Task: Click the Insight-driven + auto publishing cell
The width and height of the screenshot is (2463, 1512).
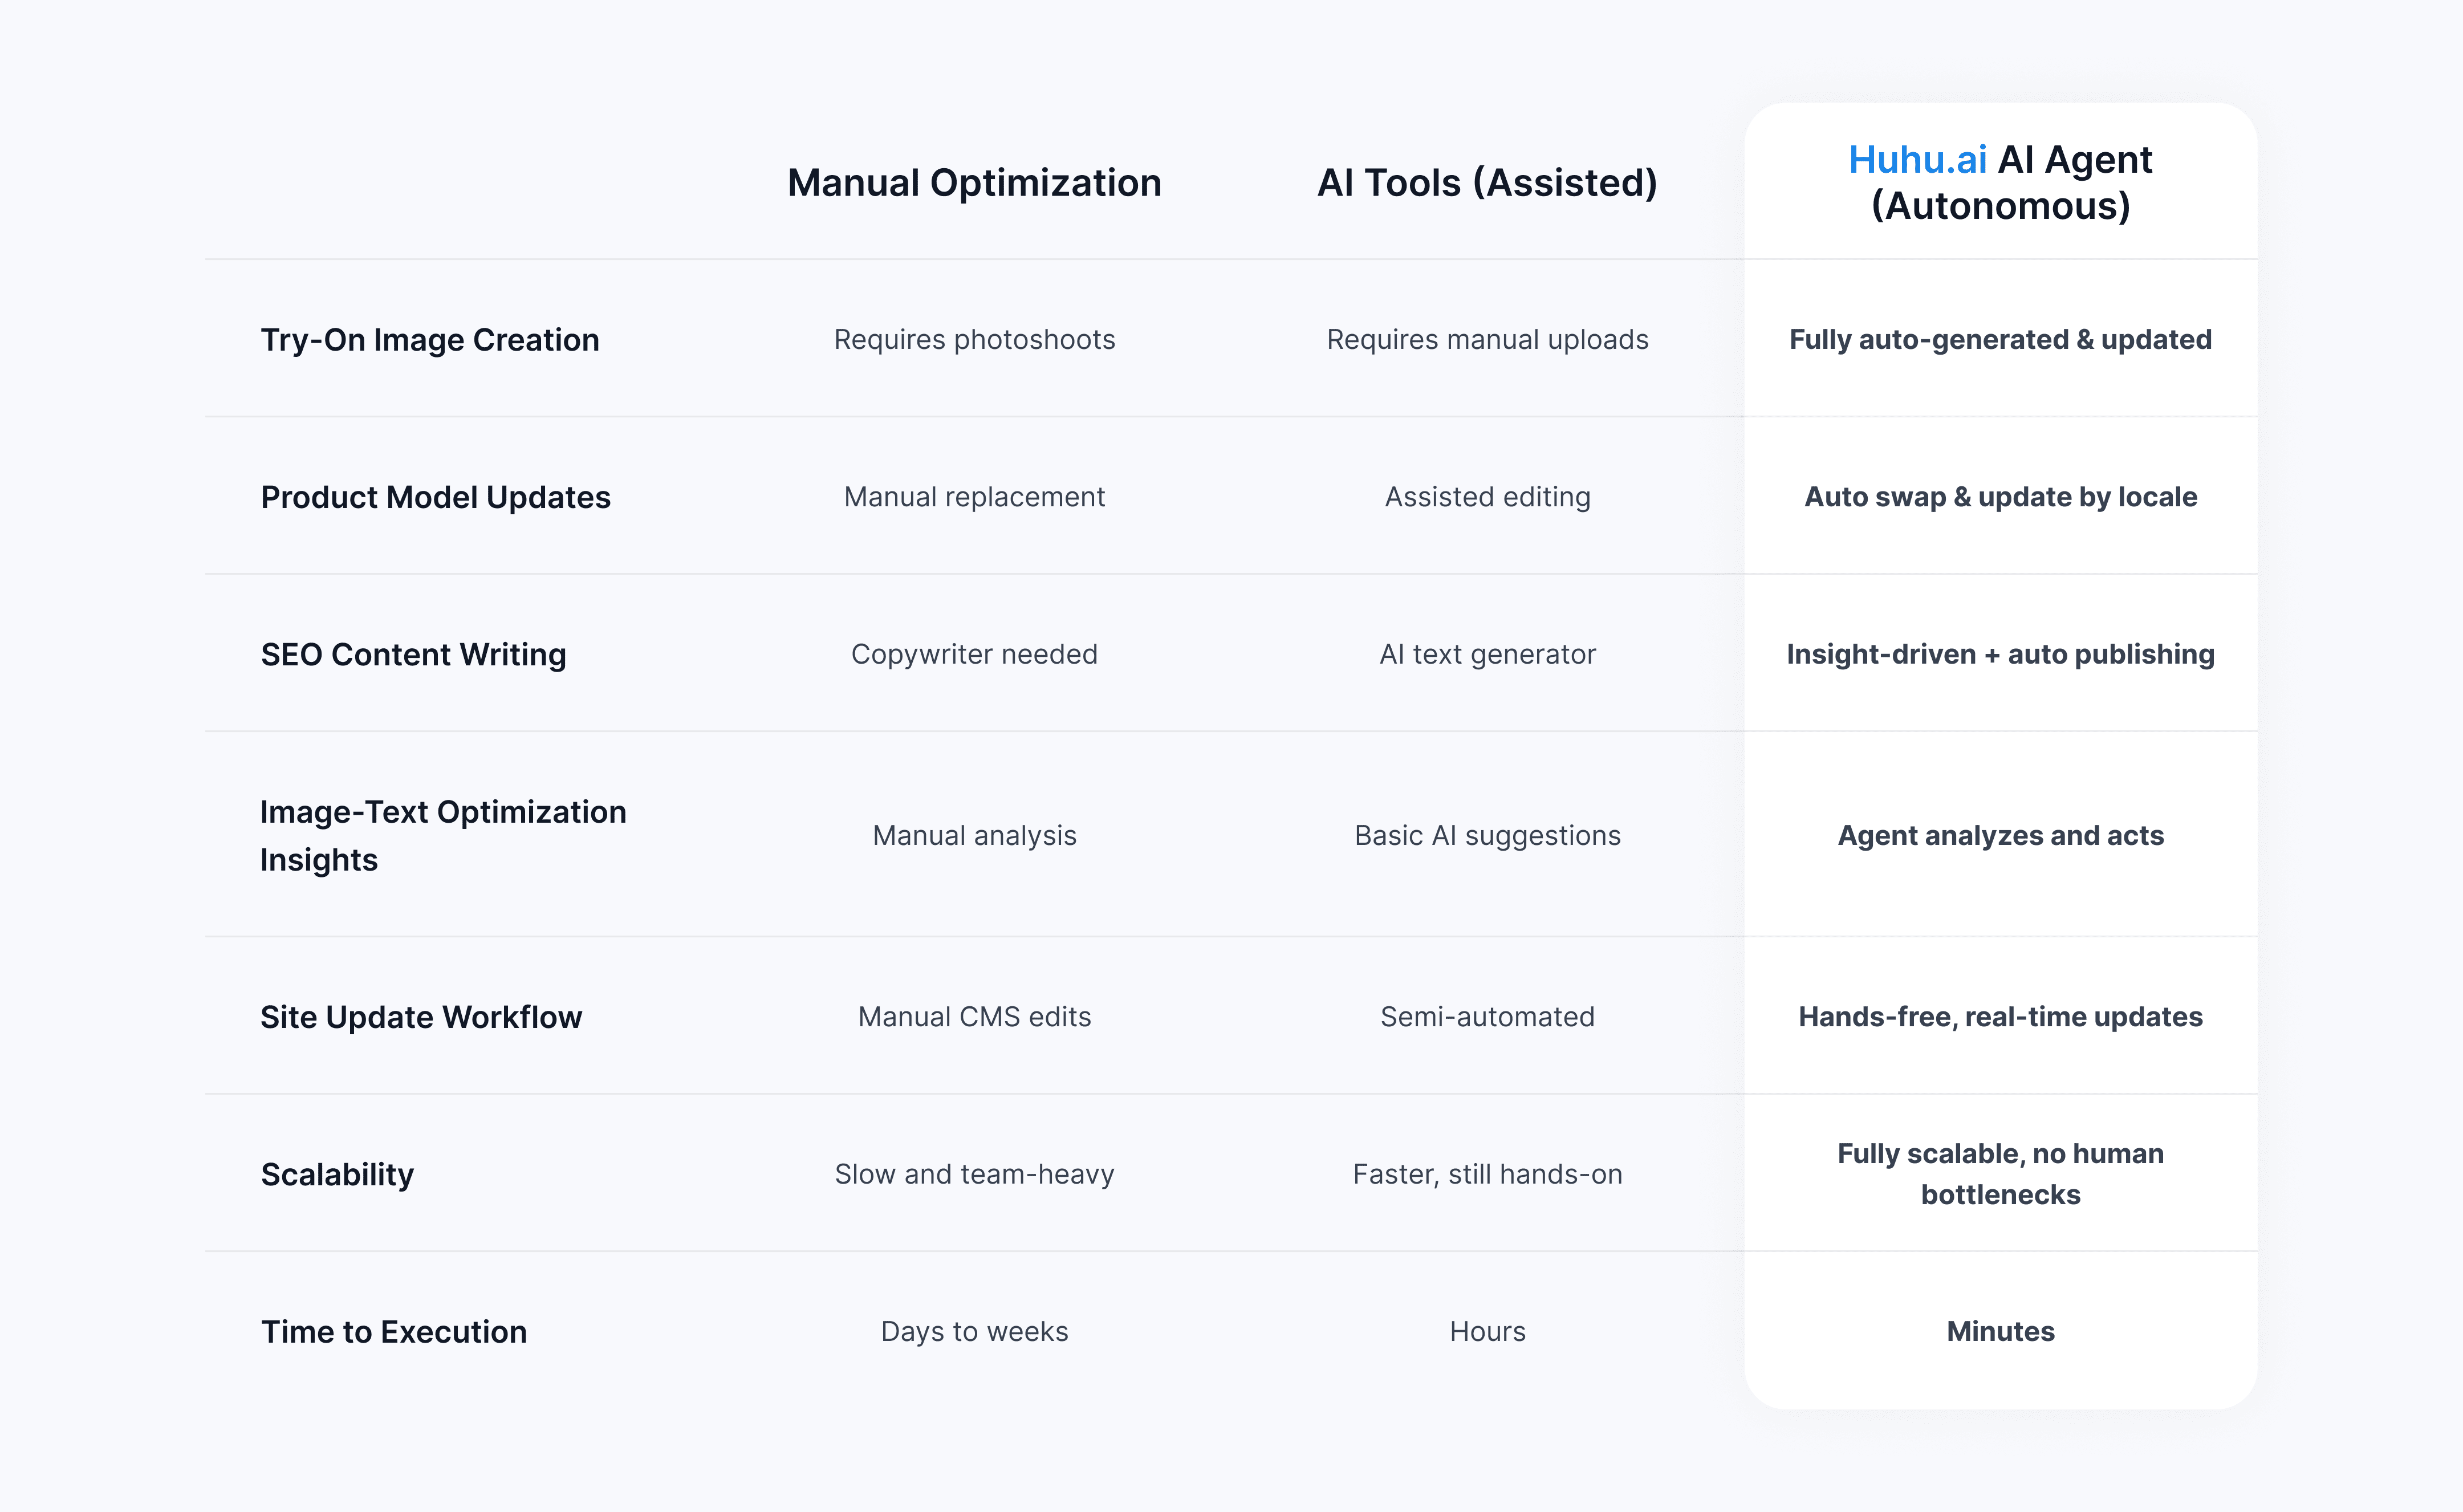Action: point(2000,654)
